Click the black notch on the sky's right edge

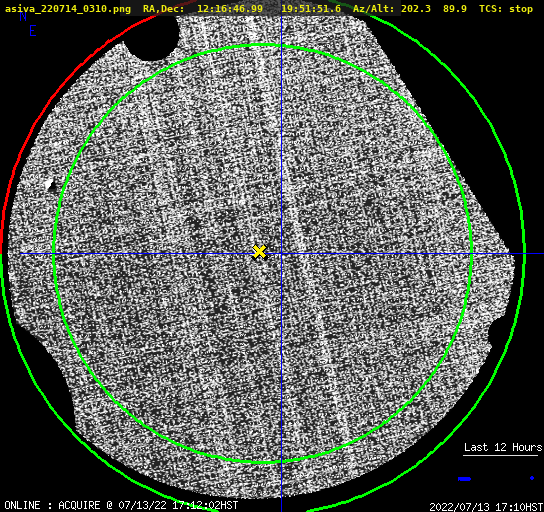[x=495, y=332]
